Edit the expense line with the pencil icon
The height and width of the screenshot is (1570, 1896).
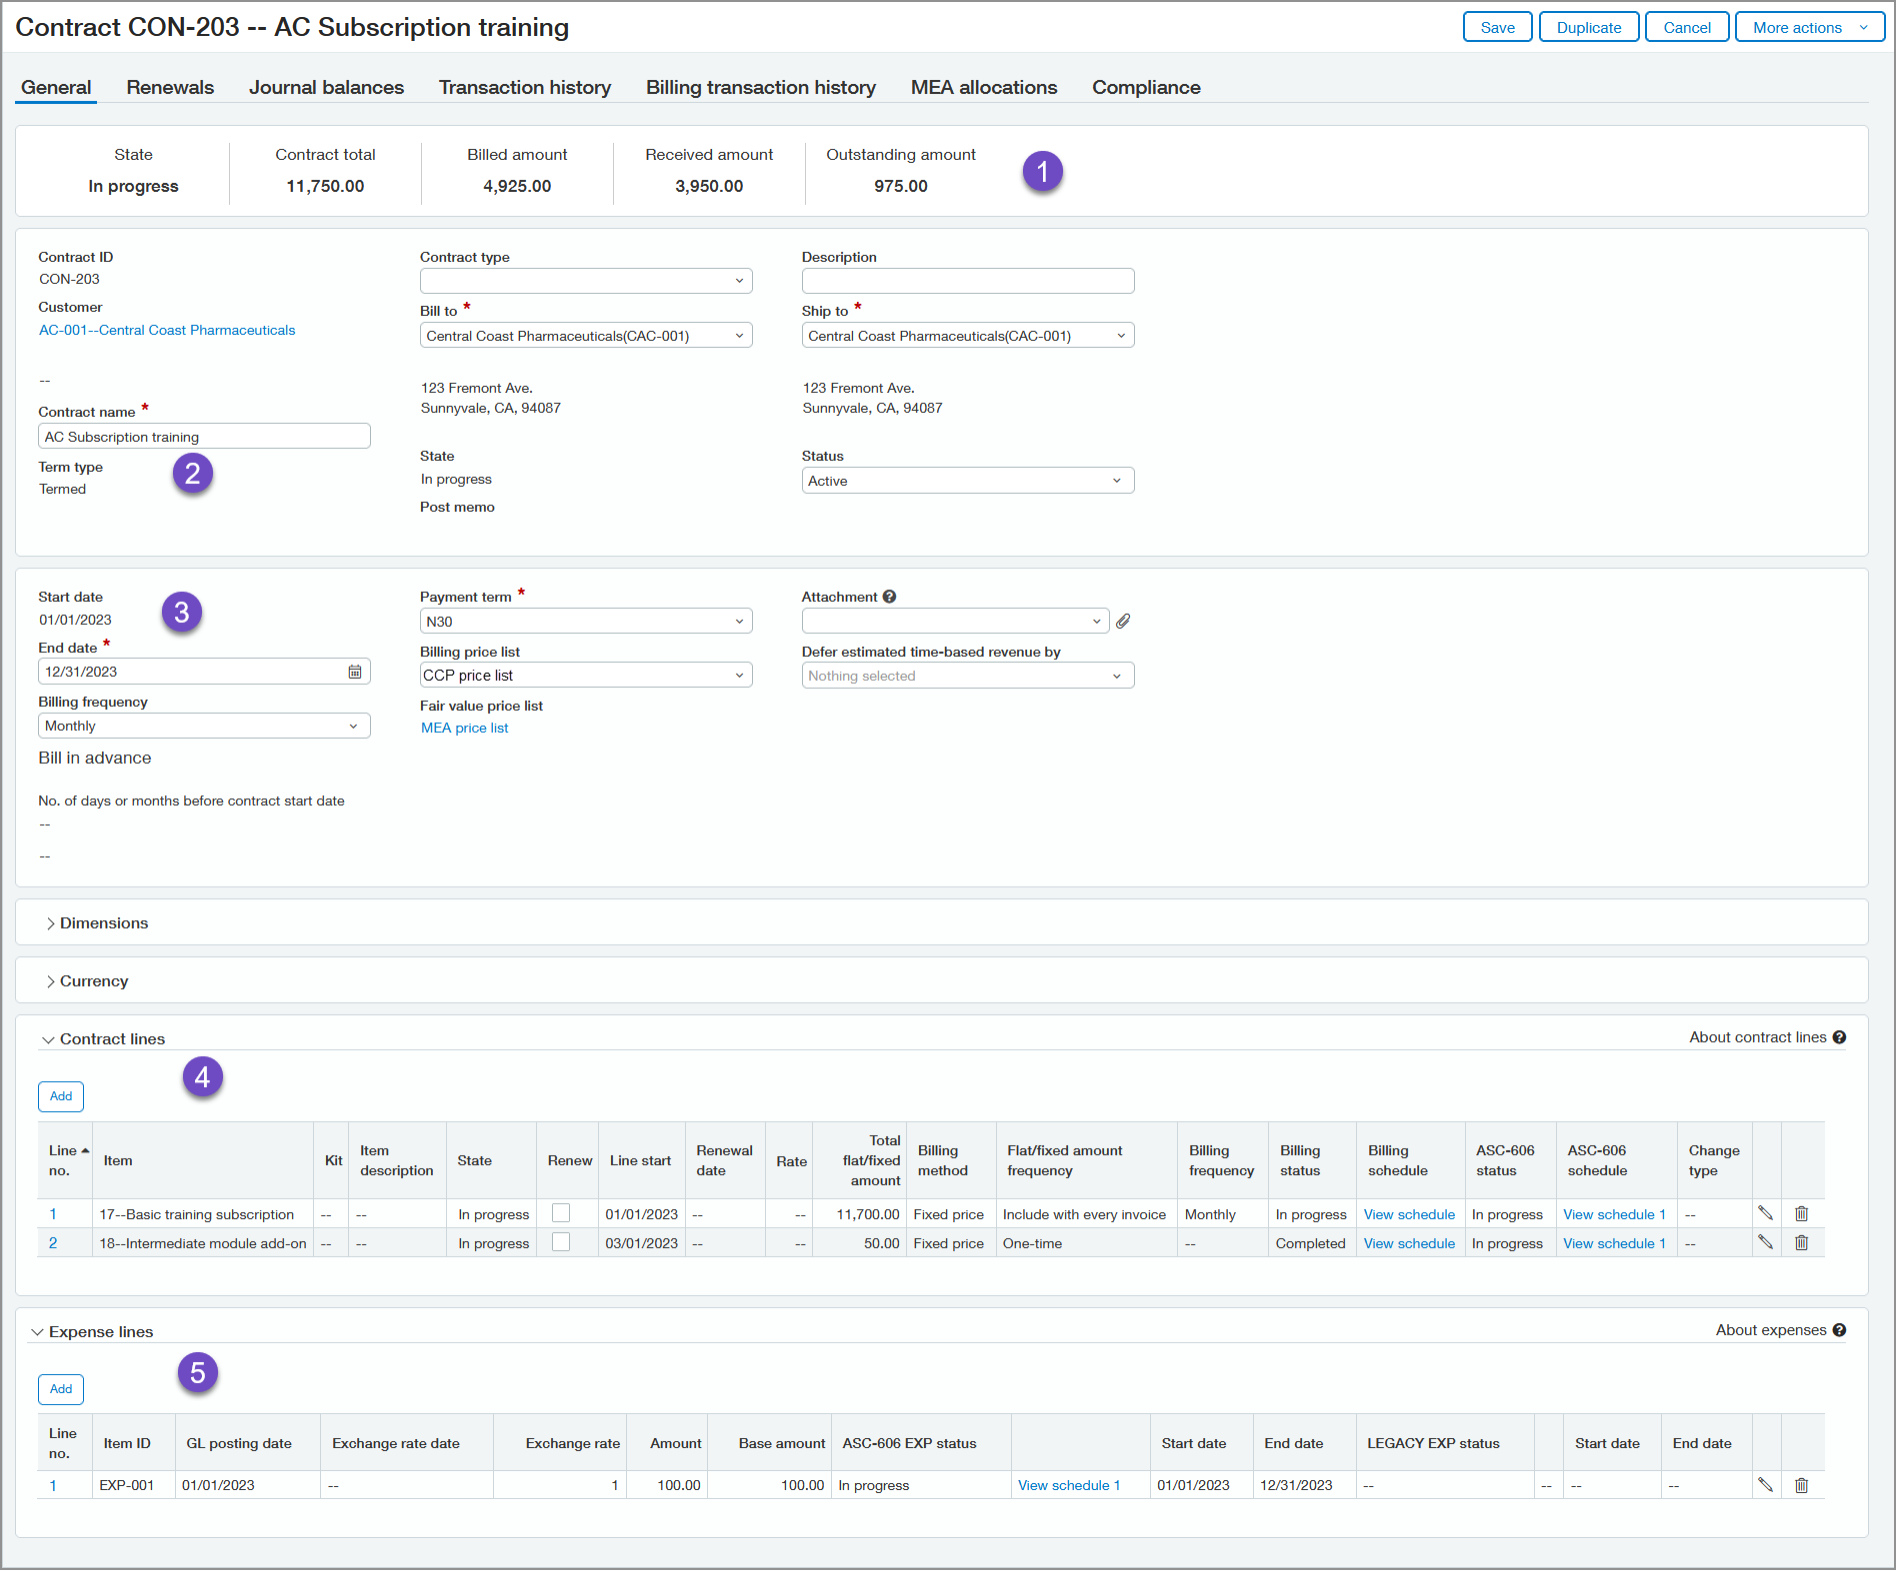pos(1766,1485)
